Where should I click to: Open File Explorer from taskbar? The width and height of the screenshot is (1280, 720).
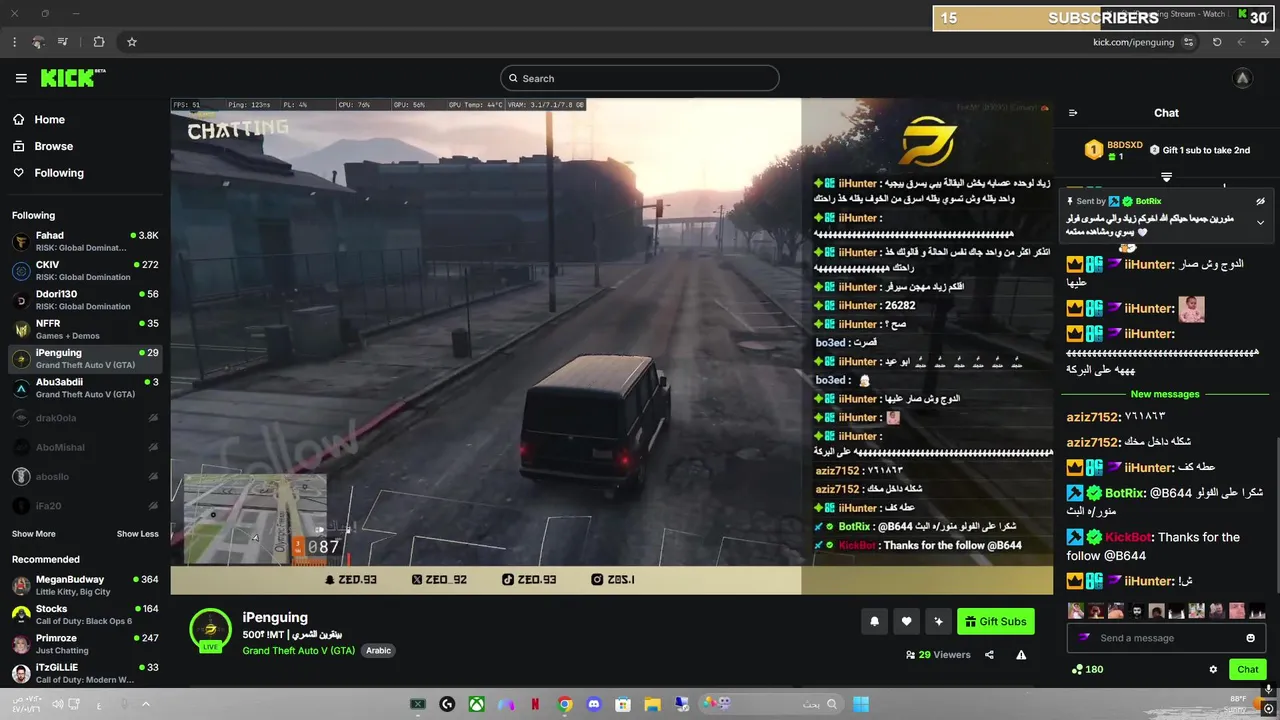point(652,704)
